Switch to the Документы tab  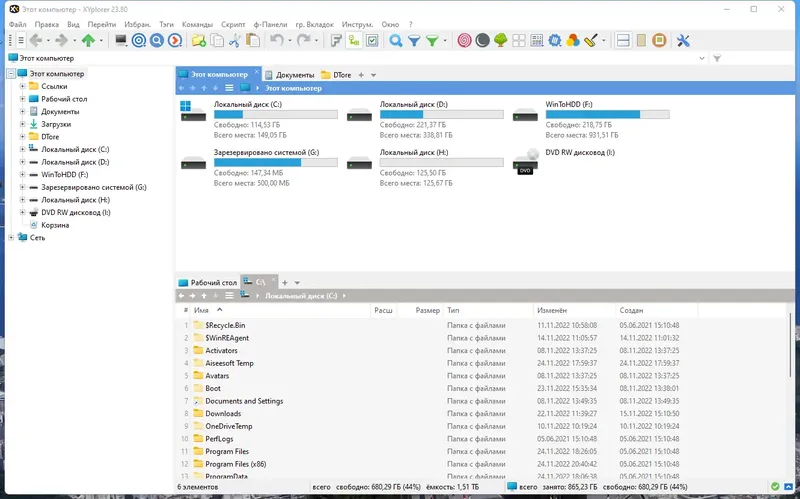pyautogui.click(x=290, y=75)
